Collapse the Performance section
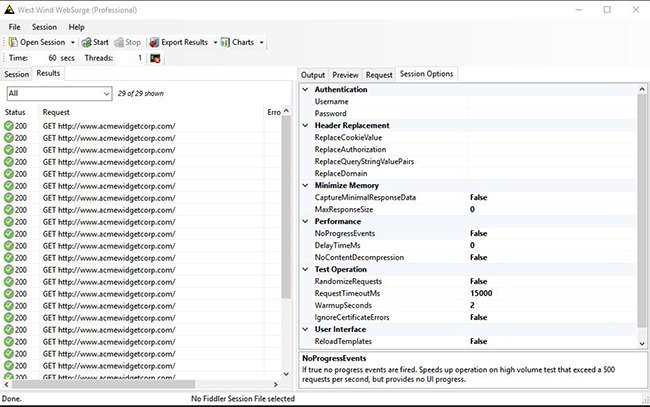 306,221
